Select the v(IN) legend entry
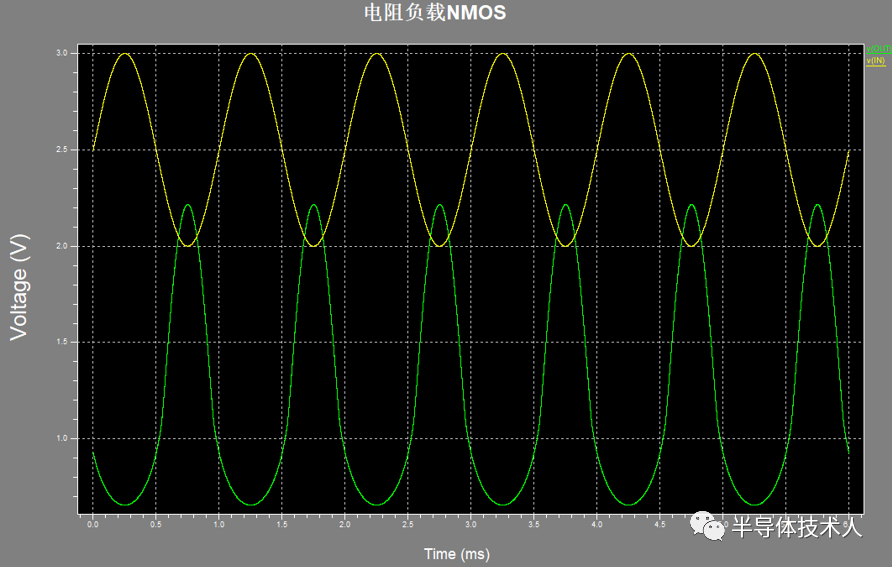The image size is (892, 567). coord(876,60)
